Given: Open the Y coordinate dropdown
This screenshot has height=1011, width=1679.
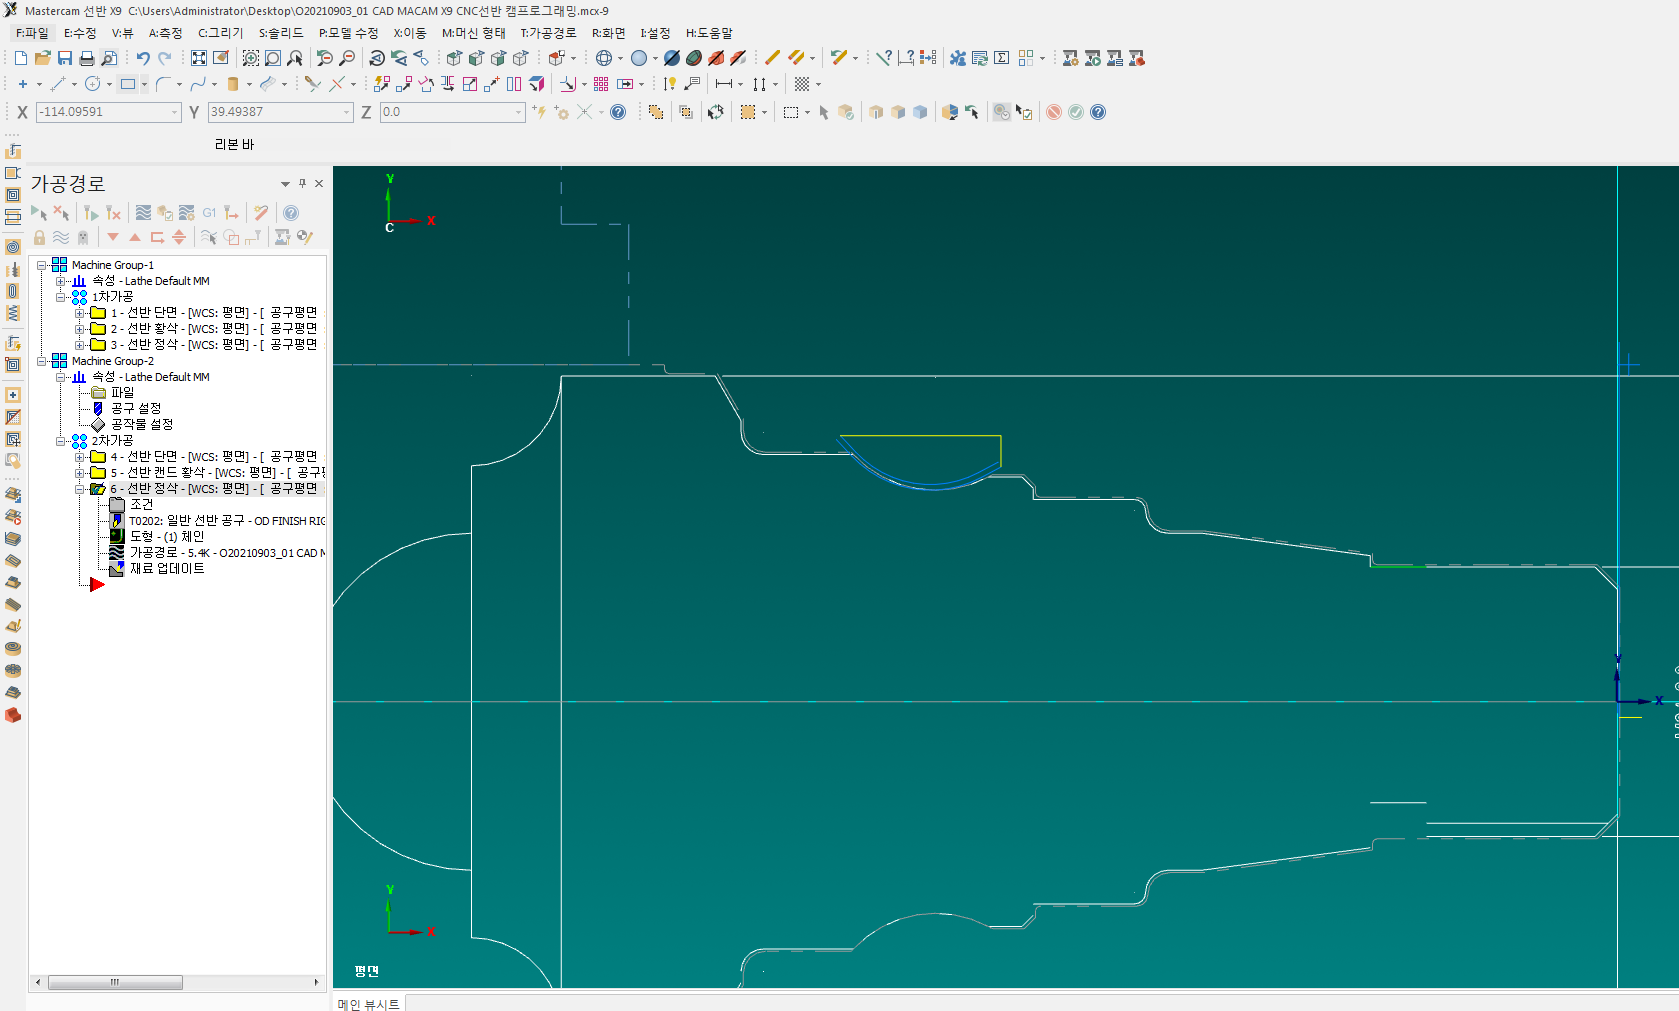Looking at the screenshot, I should tap(347, 112).
